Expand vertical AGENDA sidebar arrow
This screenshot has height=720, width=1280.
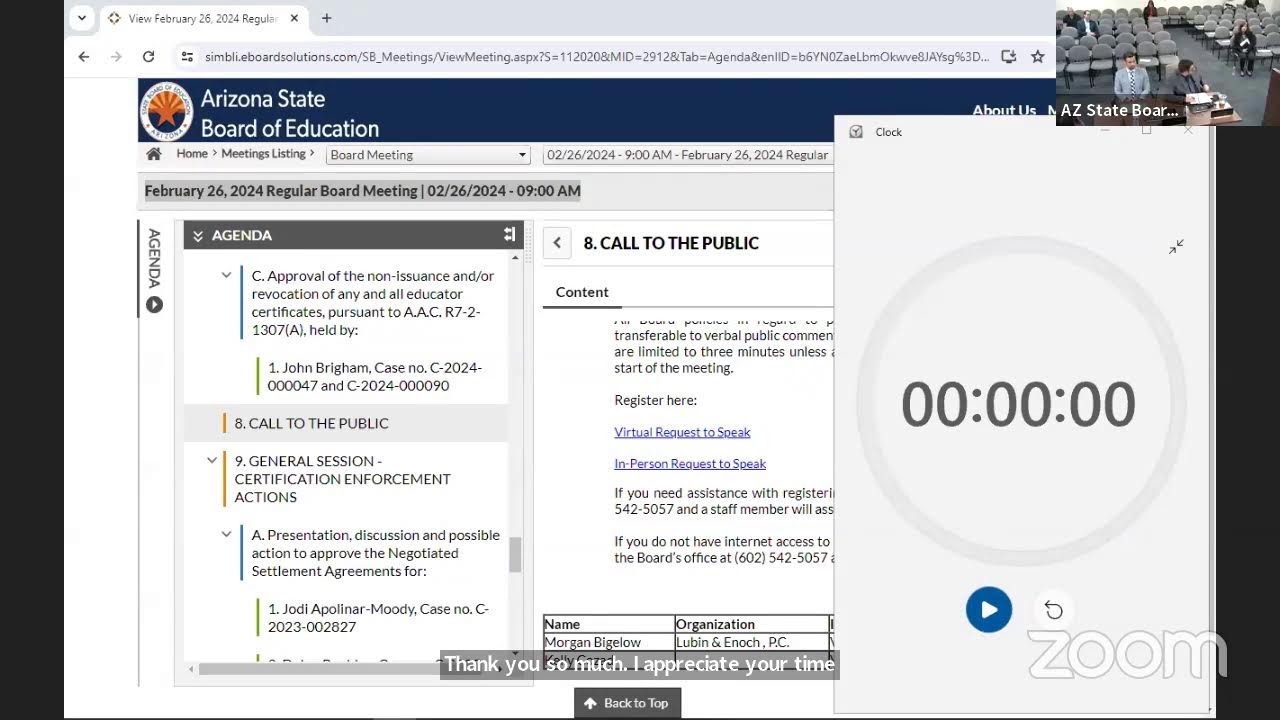[x=154, y=305]
